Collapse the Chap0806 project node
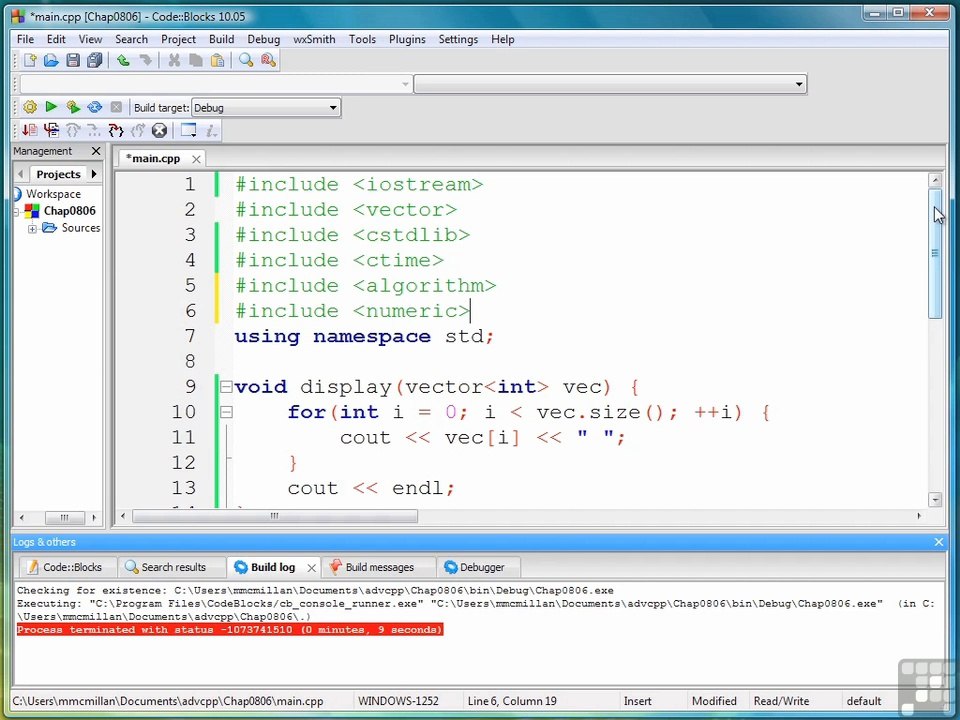This screenshot has width=960, height=720. click(17, 212)
